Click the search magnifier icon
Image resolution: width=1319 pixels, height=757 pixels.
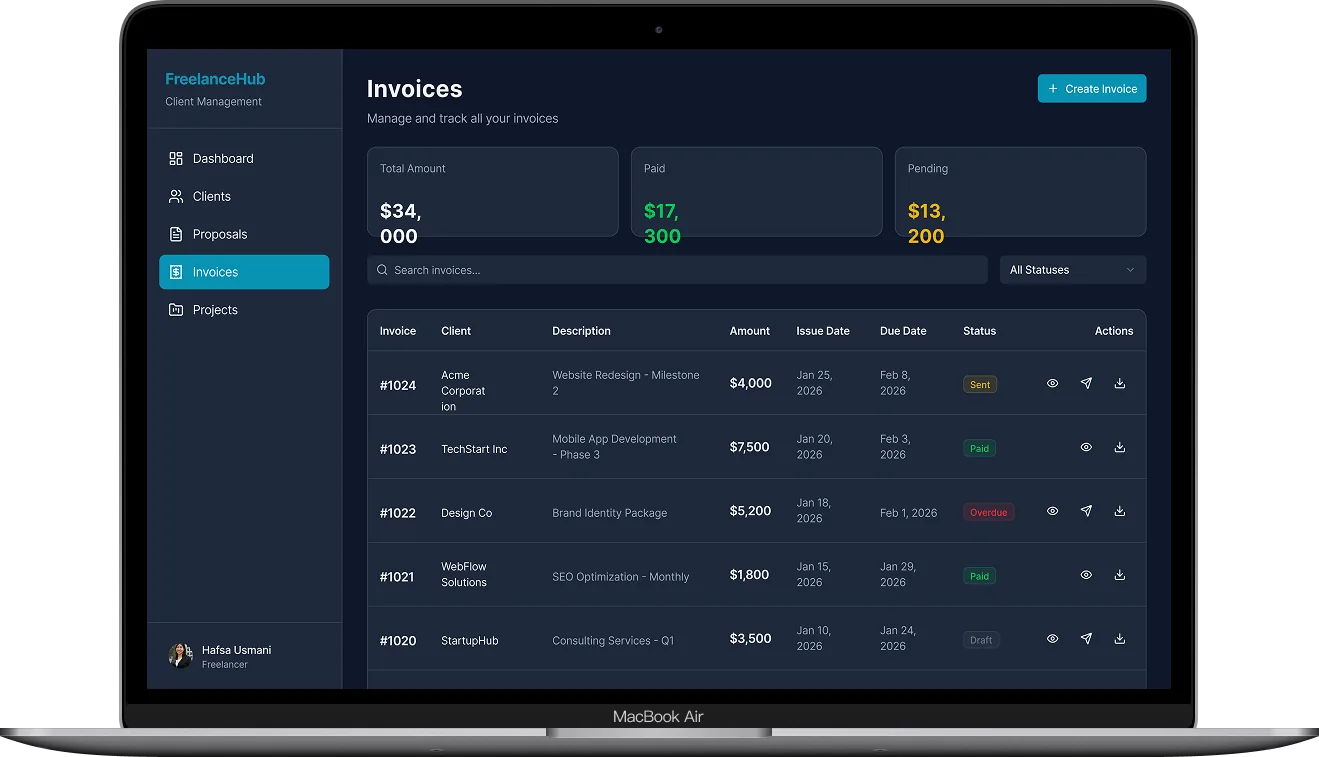point(382,270)
